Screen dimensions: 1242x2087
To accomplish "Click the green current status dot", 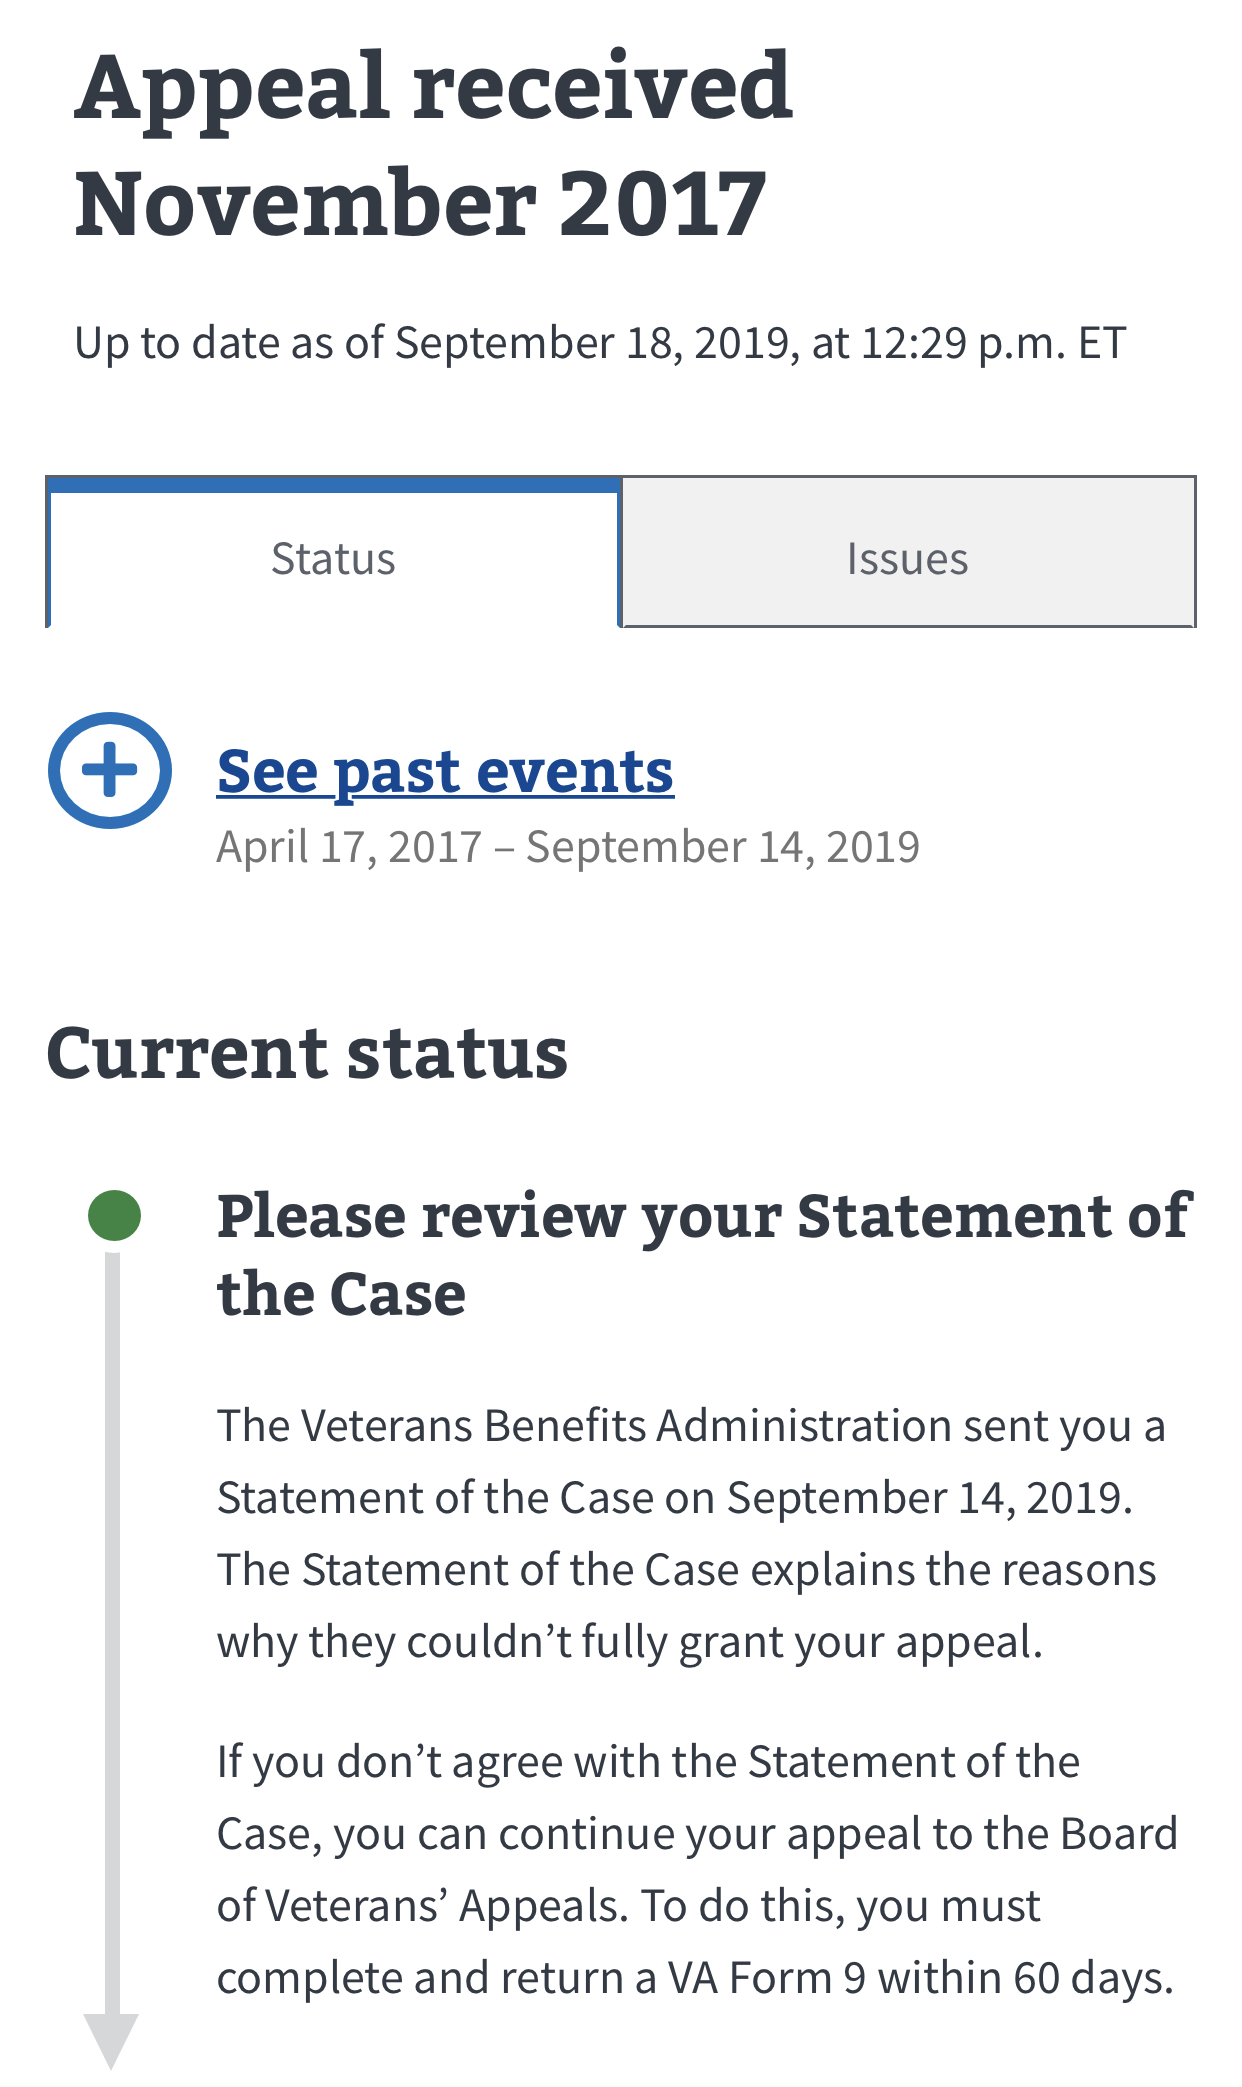I will pyautogui.click(x=114, y=1216).
